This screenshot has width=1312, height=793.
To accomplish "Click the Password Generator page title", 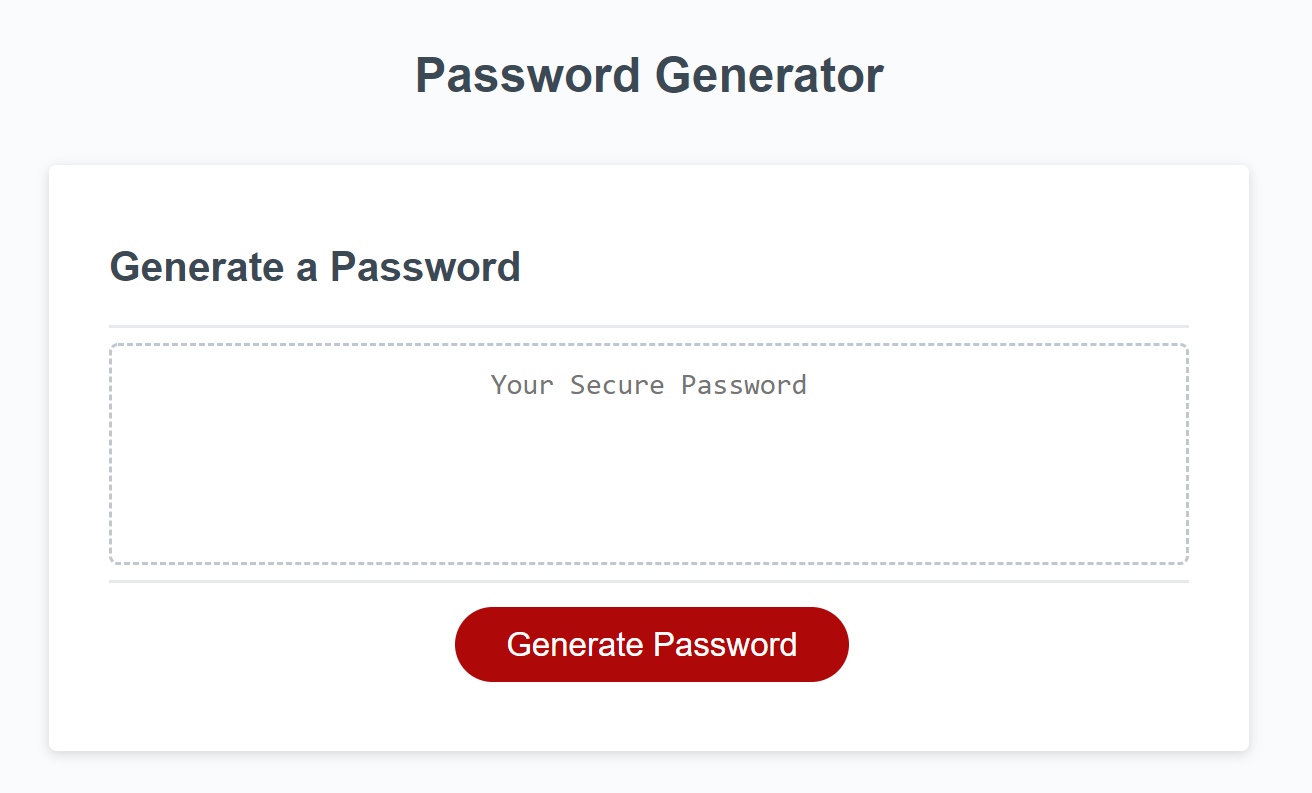I will (648, 74).
